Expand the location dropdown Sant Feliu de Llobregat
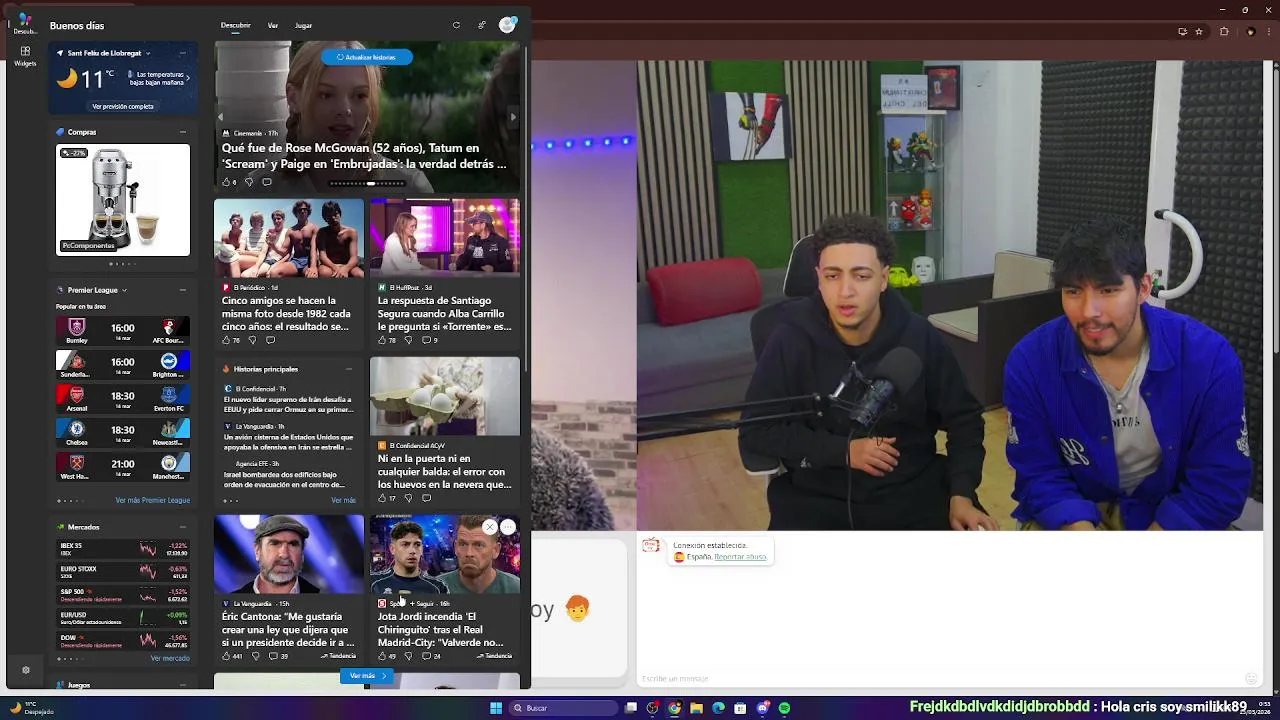This screenshot has height=720, width=1280. 148,53
